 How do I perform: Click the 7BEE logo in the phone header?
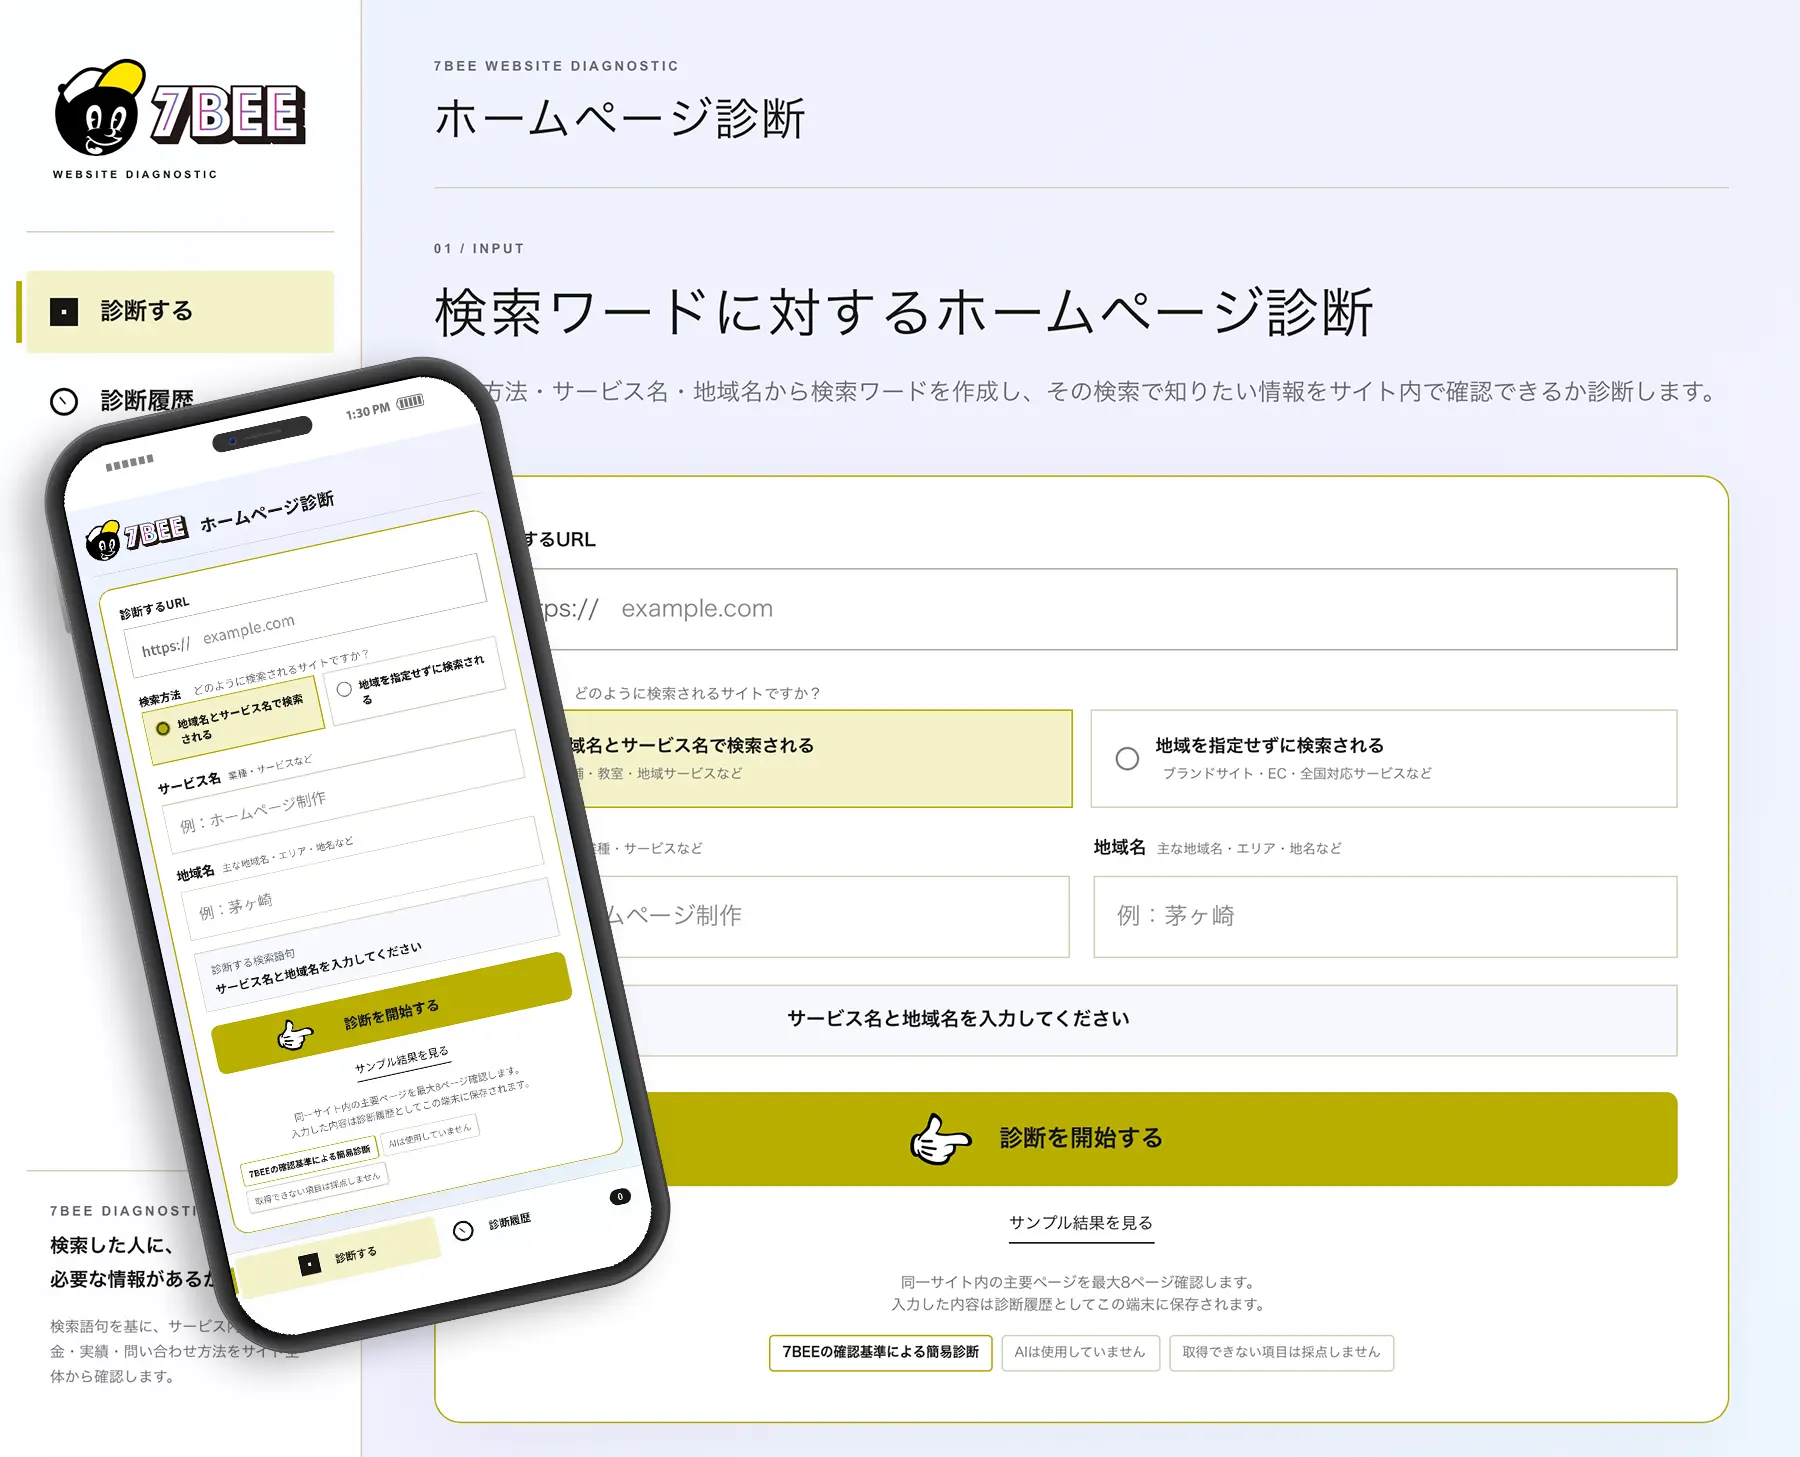click(x=136, y=537)
